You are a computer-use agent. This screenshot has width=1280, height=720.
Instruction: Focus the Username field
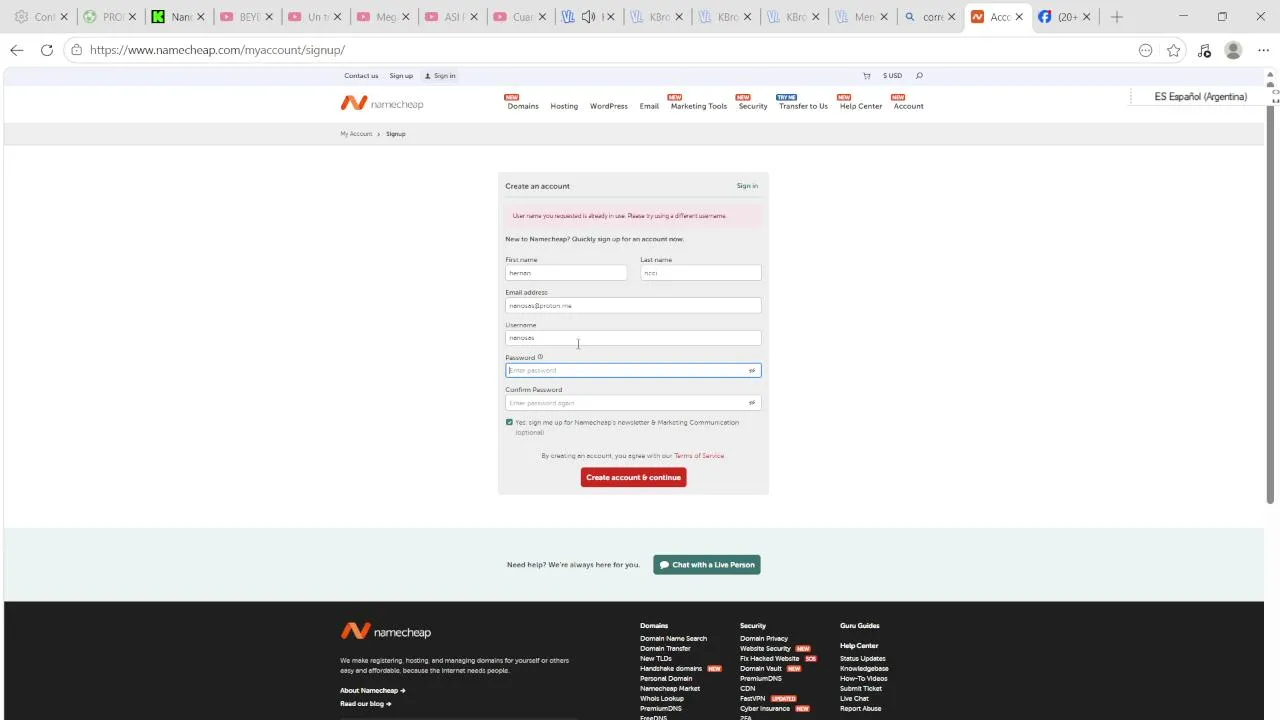(633, 338)
